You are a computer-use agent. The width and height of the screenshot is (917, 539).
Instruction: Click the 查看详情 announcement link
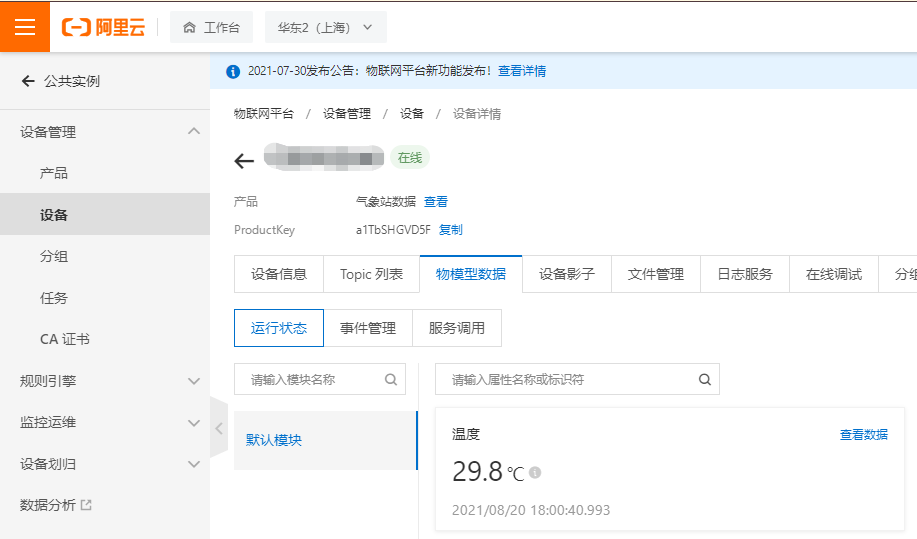coord(522,71)
